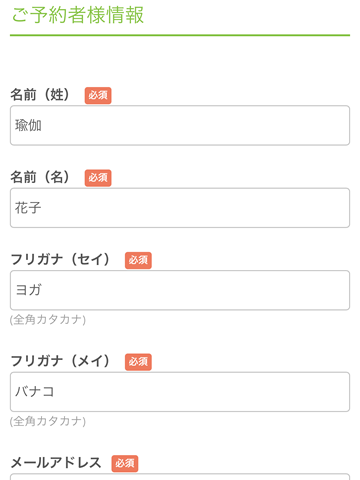This screenshot has width=360, height=480.
Task: Click the メールアドレス input at bottom edge
Action: [x=180, y=477]
